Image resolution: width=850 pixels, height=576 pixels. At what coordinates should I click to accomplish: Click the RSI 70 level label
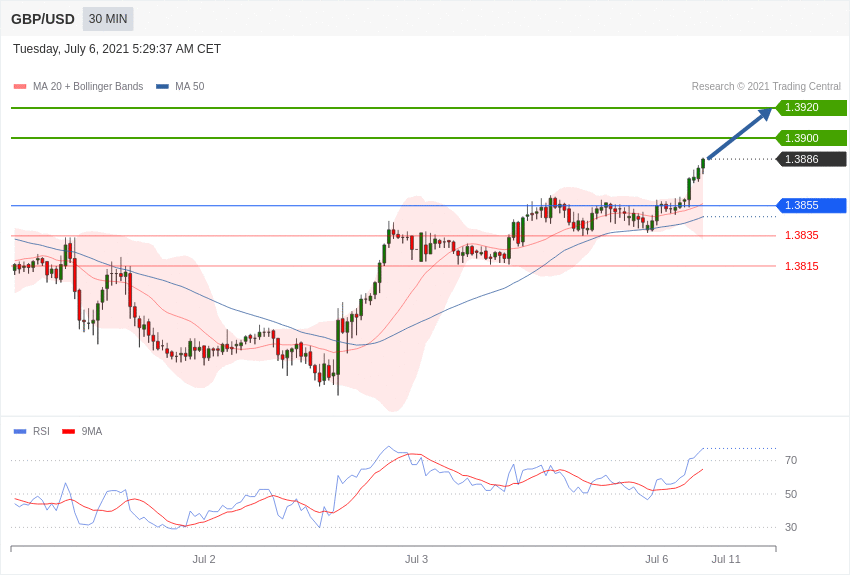click(x=791, y=460)
